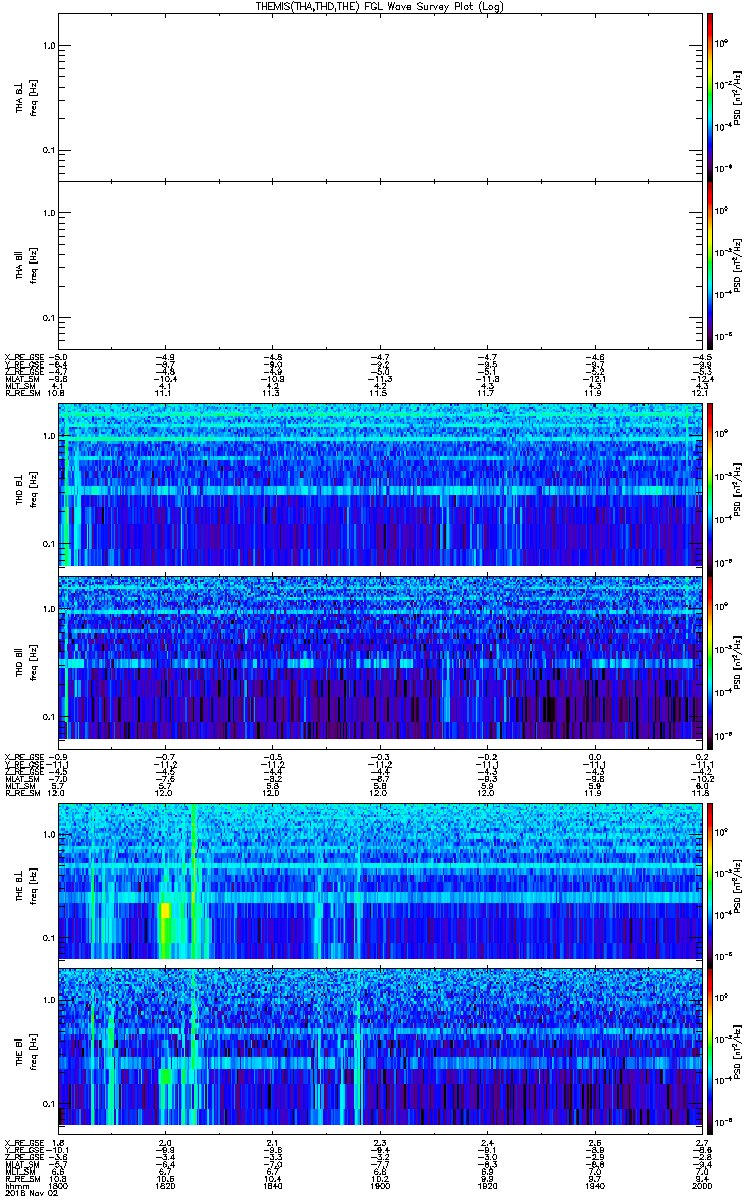Click the 'THA B⊥ freq [Hz]' axis label
This screenshot has width=750, height=1200.
(26, 96)
